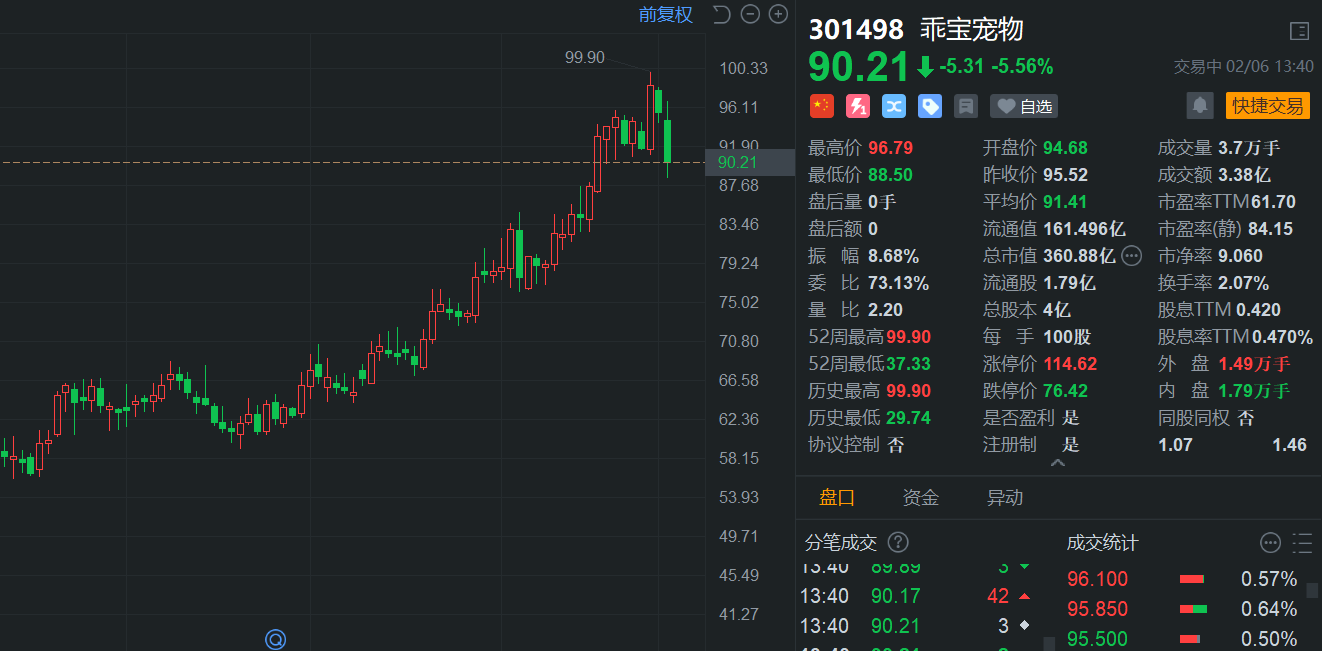Select the 13:40 trade at 90.17
1322x651 pixels.
918,597
